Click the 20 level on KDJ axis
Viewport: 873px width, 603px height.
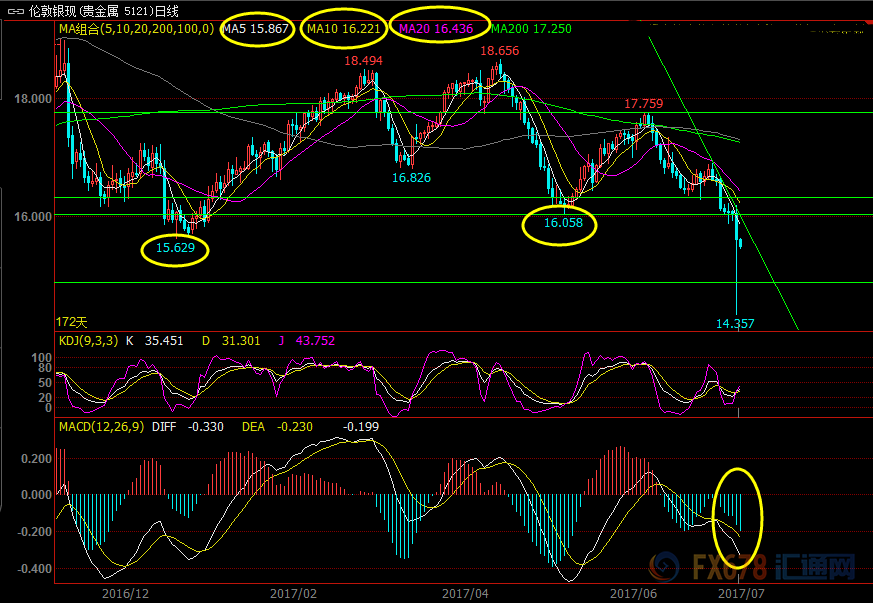tap(45, 397)
